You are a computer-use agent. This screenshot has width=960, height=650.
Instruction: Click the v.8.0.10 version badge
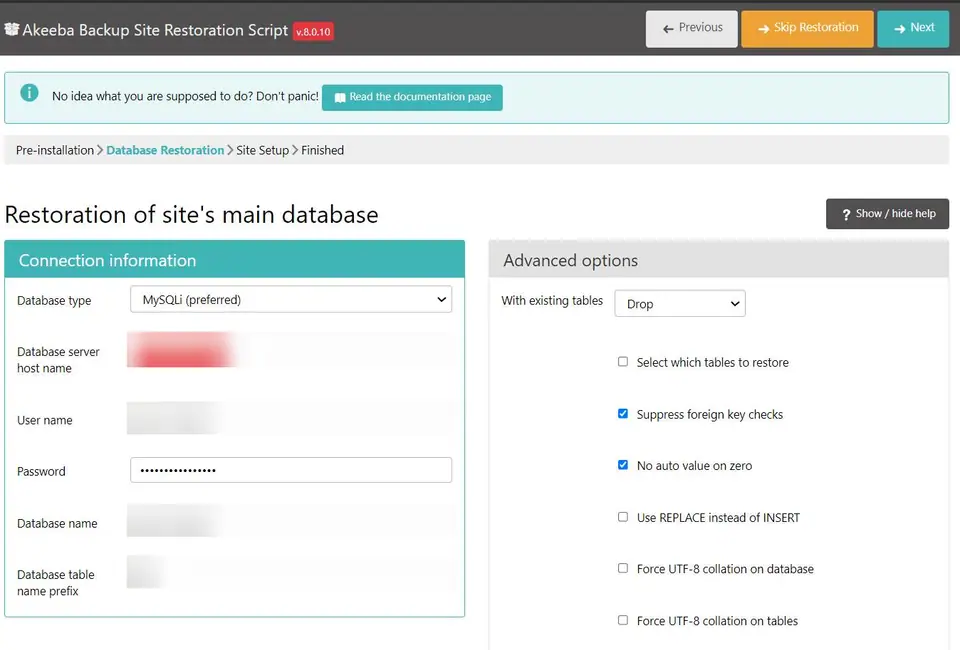(313, 31)
